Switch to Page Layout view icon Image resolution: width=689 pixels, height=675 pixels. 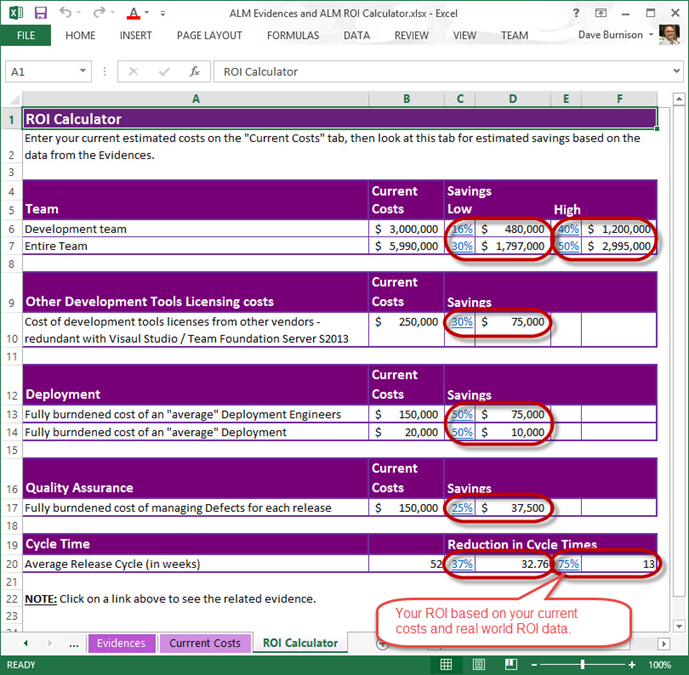479,664
